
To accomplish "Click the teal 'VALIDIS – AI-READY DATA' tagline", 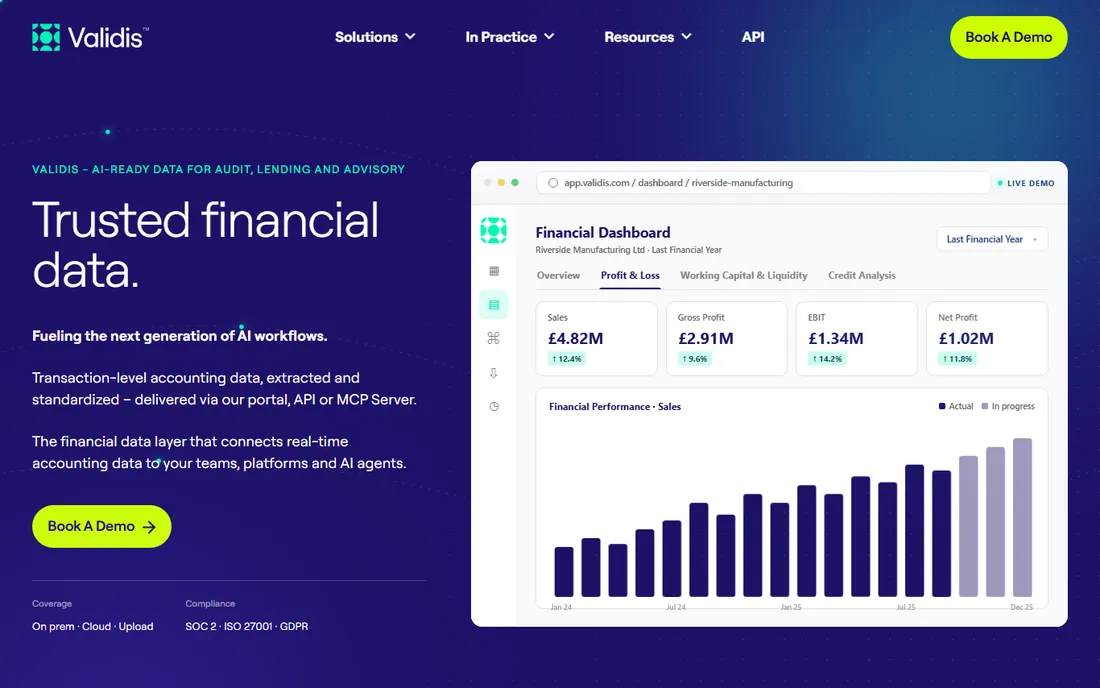I will (x=218, y=169).
